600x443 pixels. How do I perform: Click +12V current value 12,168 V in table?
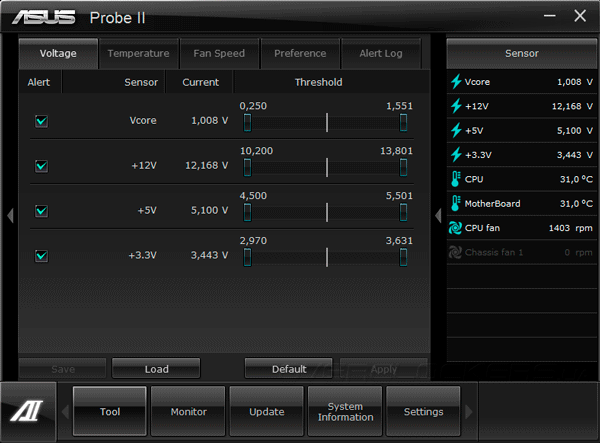[x=207, y=165]
